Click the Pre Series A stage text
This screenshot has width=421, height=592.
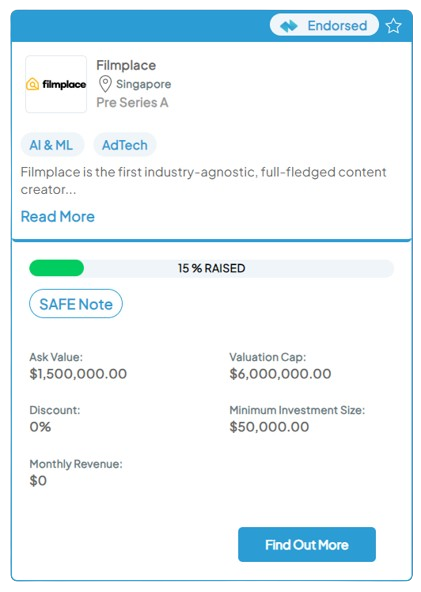(132, 102)
